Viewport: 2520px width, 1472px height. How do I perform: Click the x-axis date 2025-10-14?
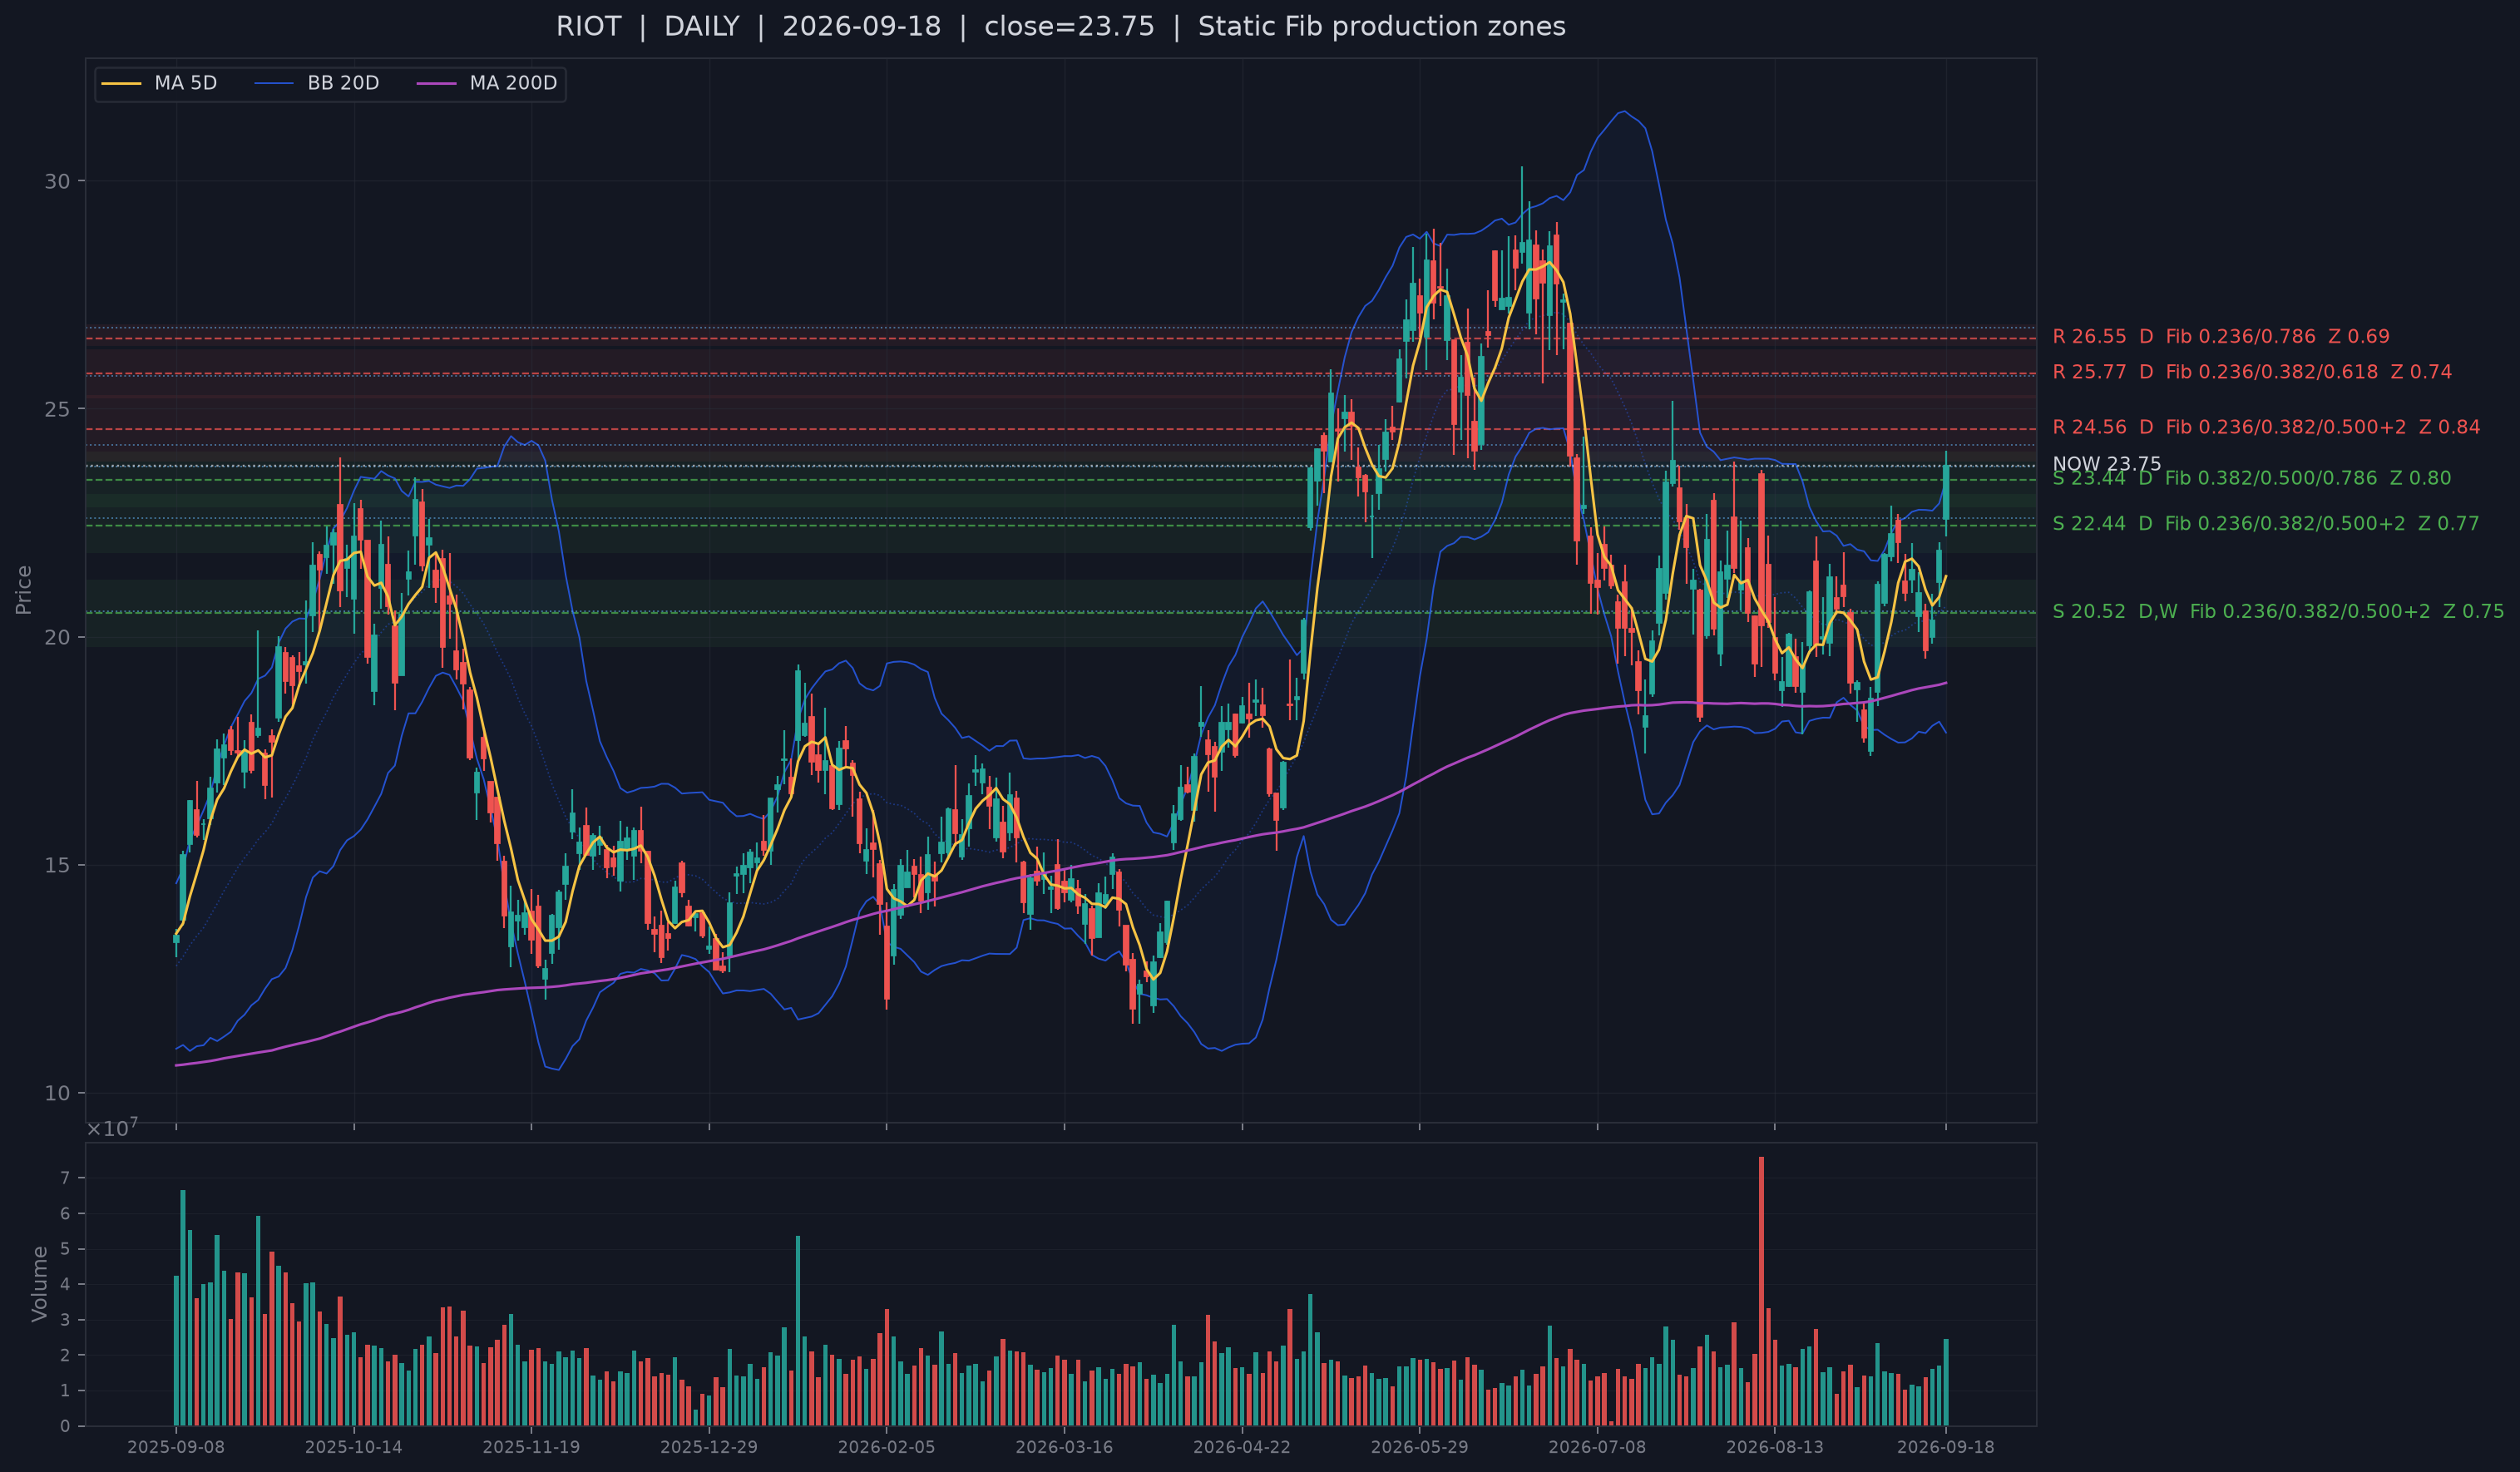click(353, 1447)
